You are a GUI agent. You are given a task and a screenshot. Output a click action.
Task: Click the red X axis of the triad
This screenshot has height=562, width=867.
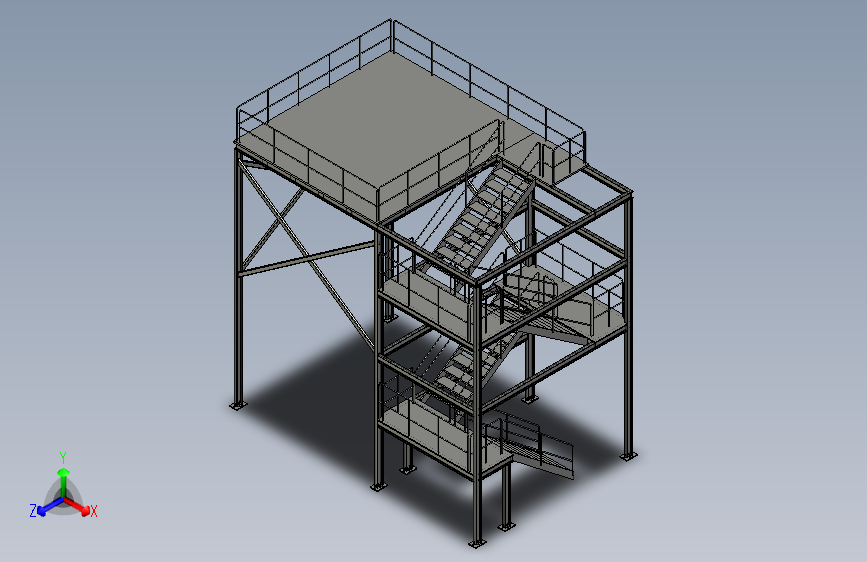[77, 506]
